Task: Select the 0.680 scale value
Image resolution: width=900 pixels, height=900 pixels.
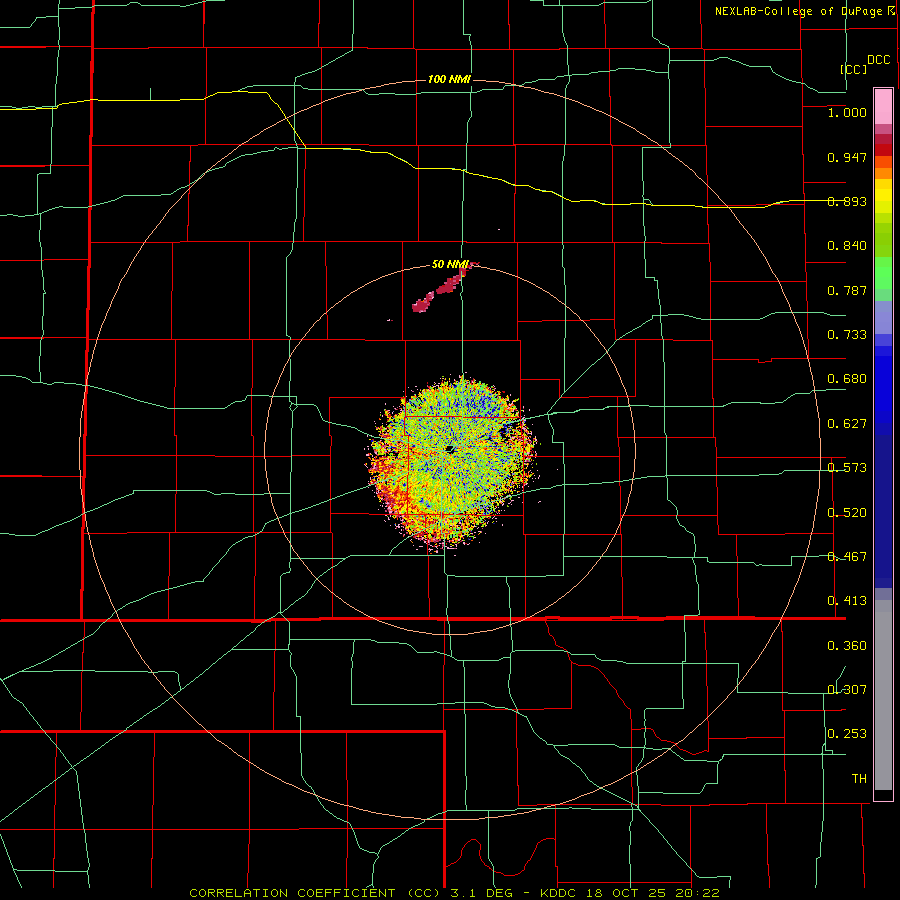Action: pos(847,379)
